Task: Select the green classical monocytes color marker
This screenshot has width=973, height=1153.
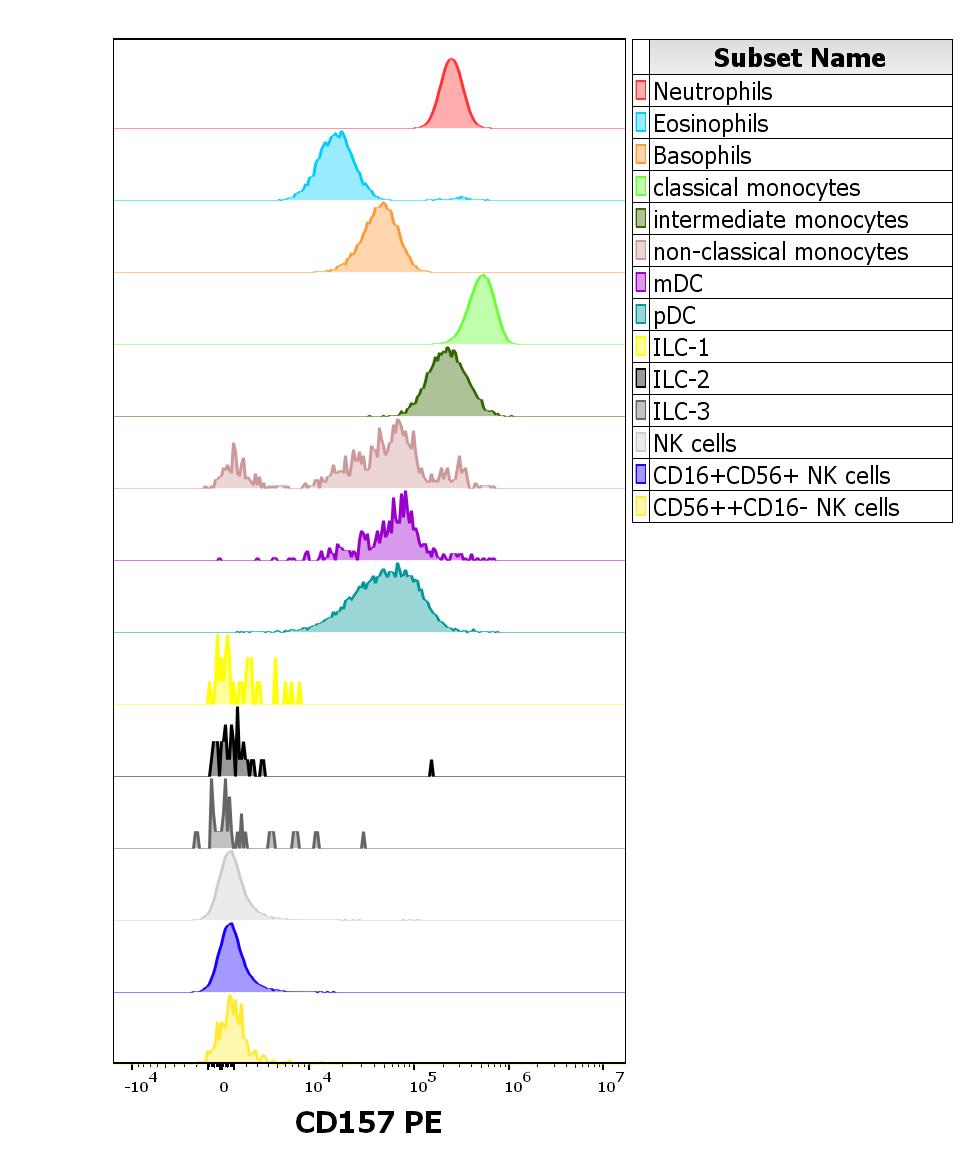Action: pyautogui.click(x=641, y=187)
